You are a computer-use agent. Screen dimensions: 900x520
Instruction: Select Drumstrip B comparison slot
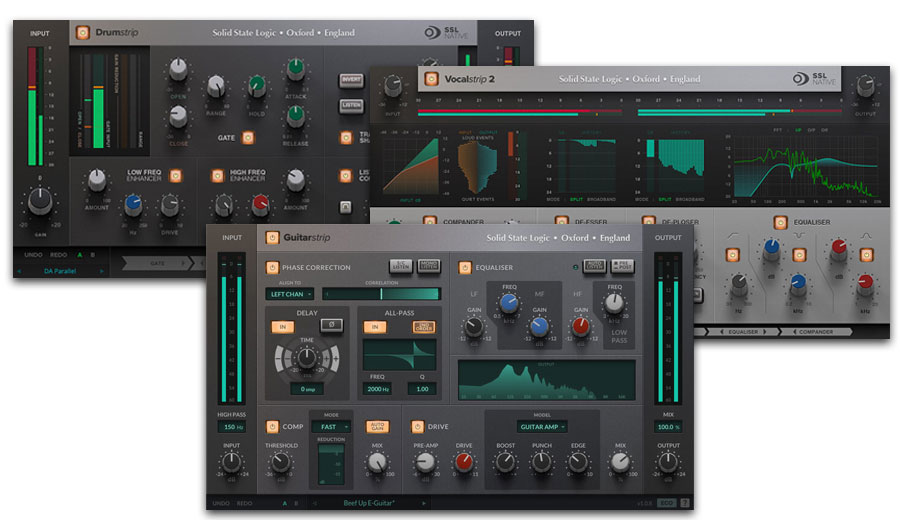click(x=92, y=255)
